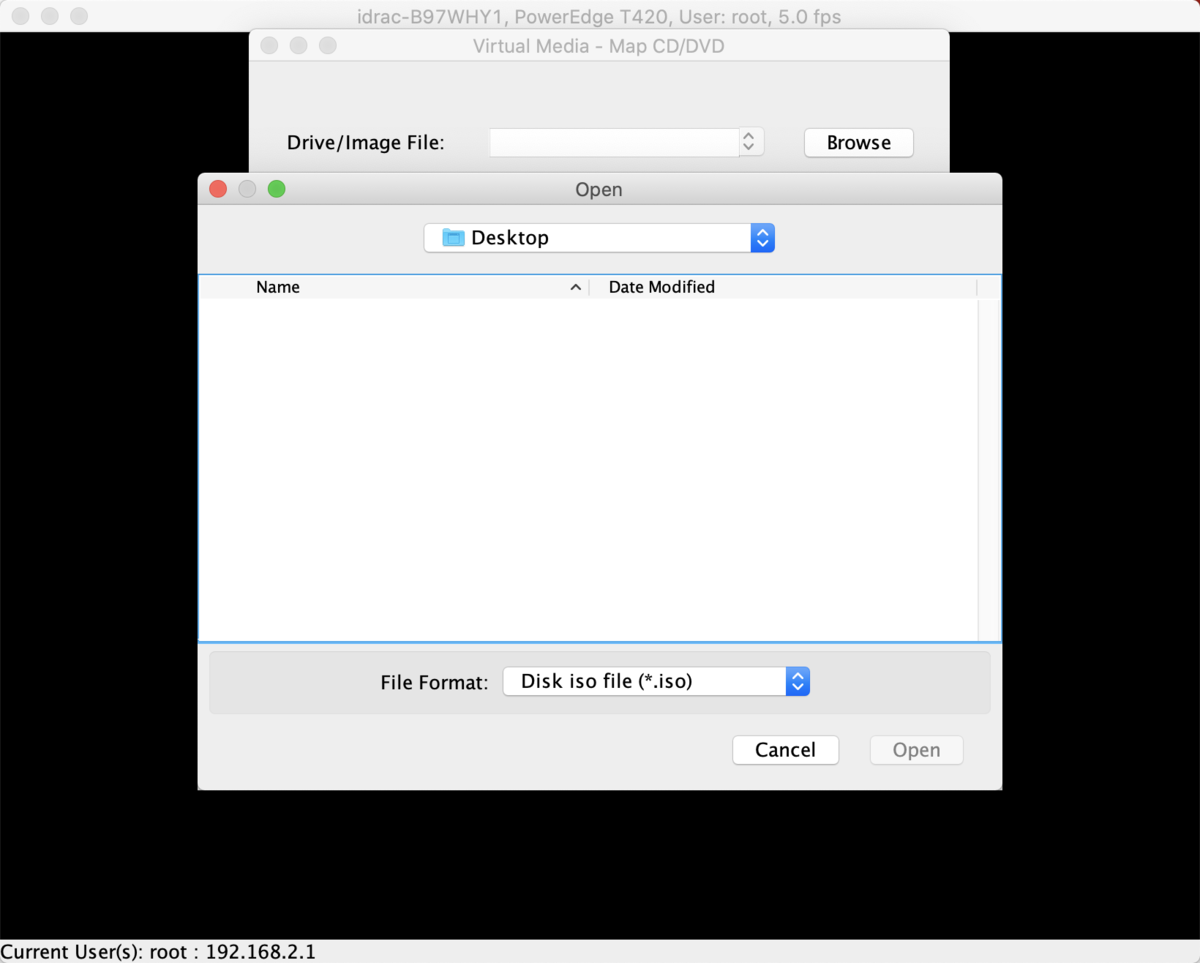Open the Desktop folder location dropdown
Image resolution: width=1200 pixels, height=963 pixels.
(599, 238)
